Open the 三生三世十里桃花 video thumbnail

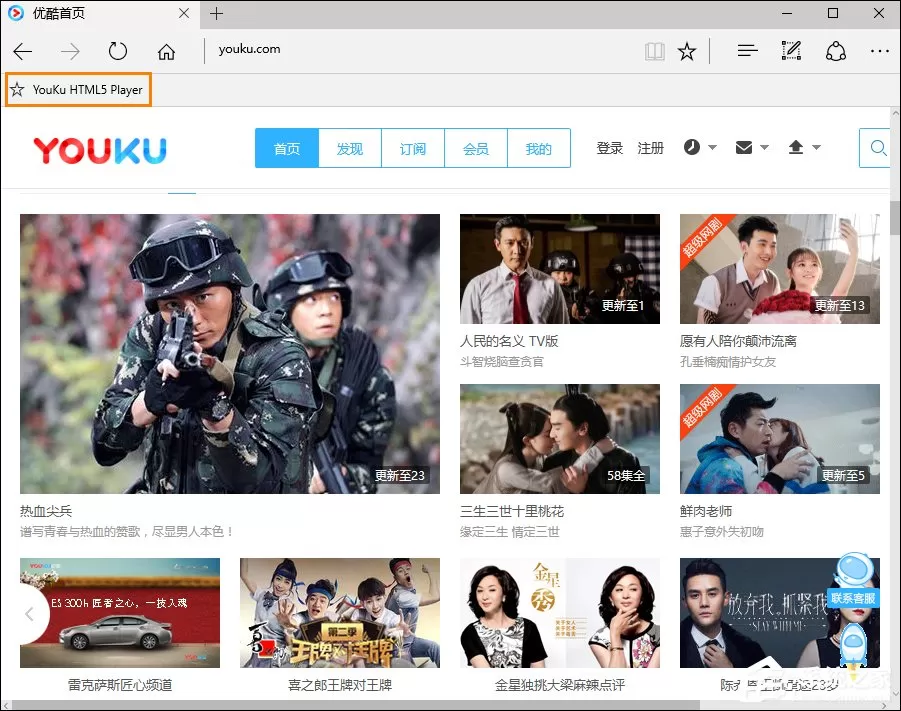pos(560,439)
